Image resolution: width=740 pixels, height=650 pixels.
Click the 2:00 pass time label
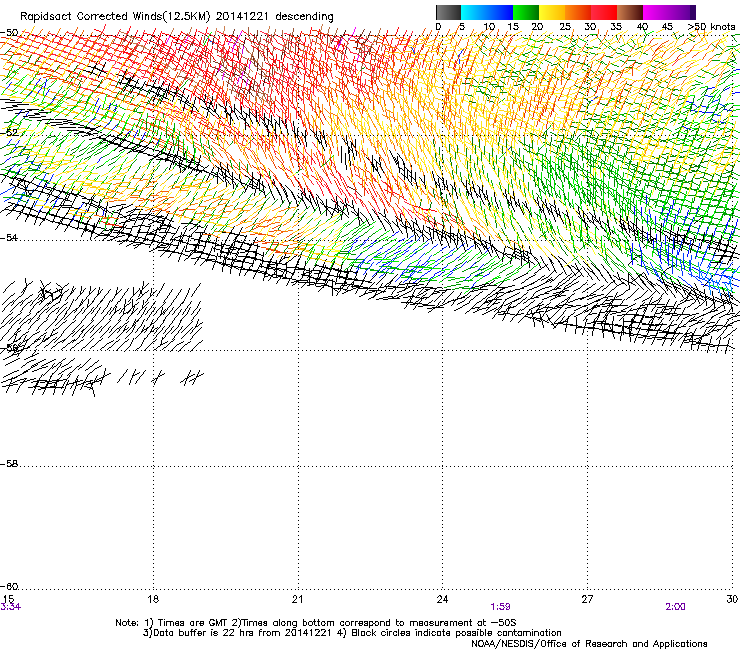[x=675, y=607]
